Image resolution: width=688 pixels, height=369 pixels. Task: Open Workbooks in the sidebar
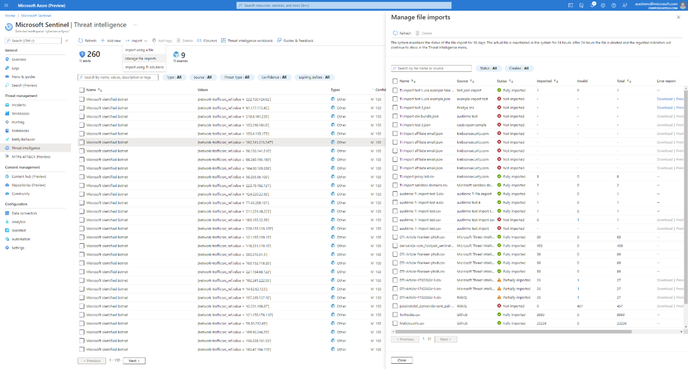click(20, 113)
